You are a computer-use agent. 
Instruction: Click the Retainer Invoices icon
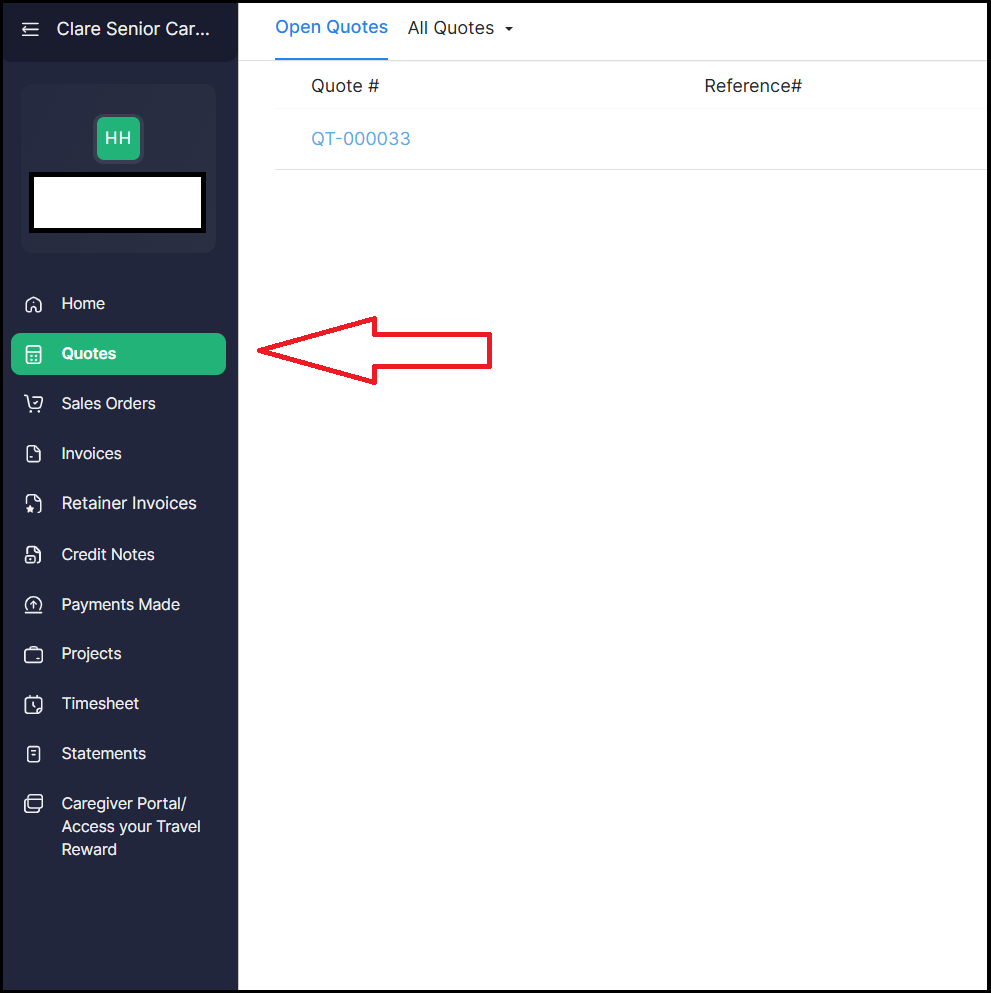point(34,504)
